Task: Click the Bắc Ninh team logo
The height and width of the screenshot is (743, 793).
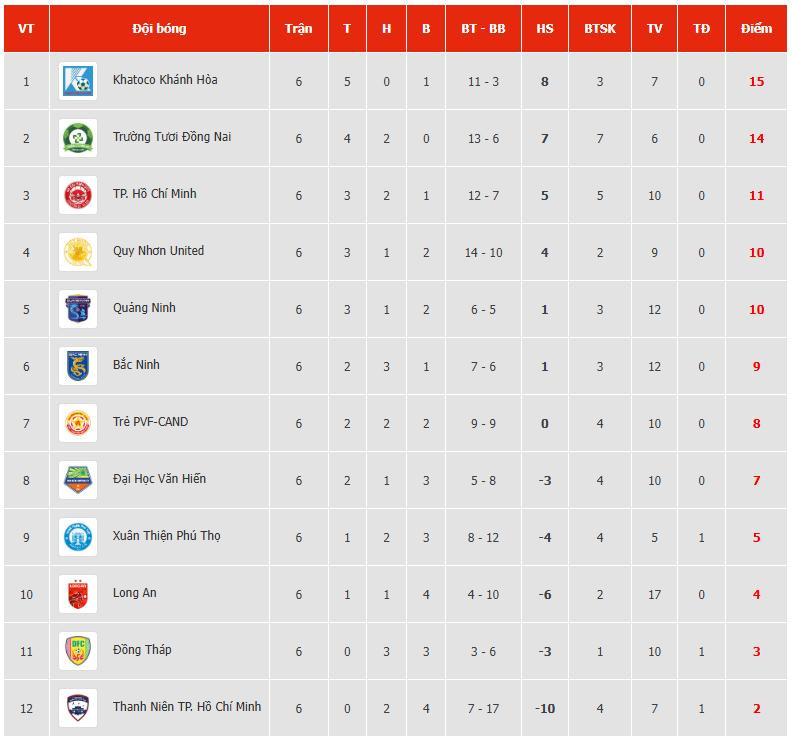Action: click(78, 366)
